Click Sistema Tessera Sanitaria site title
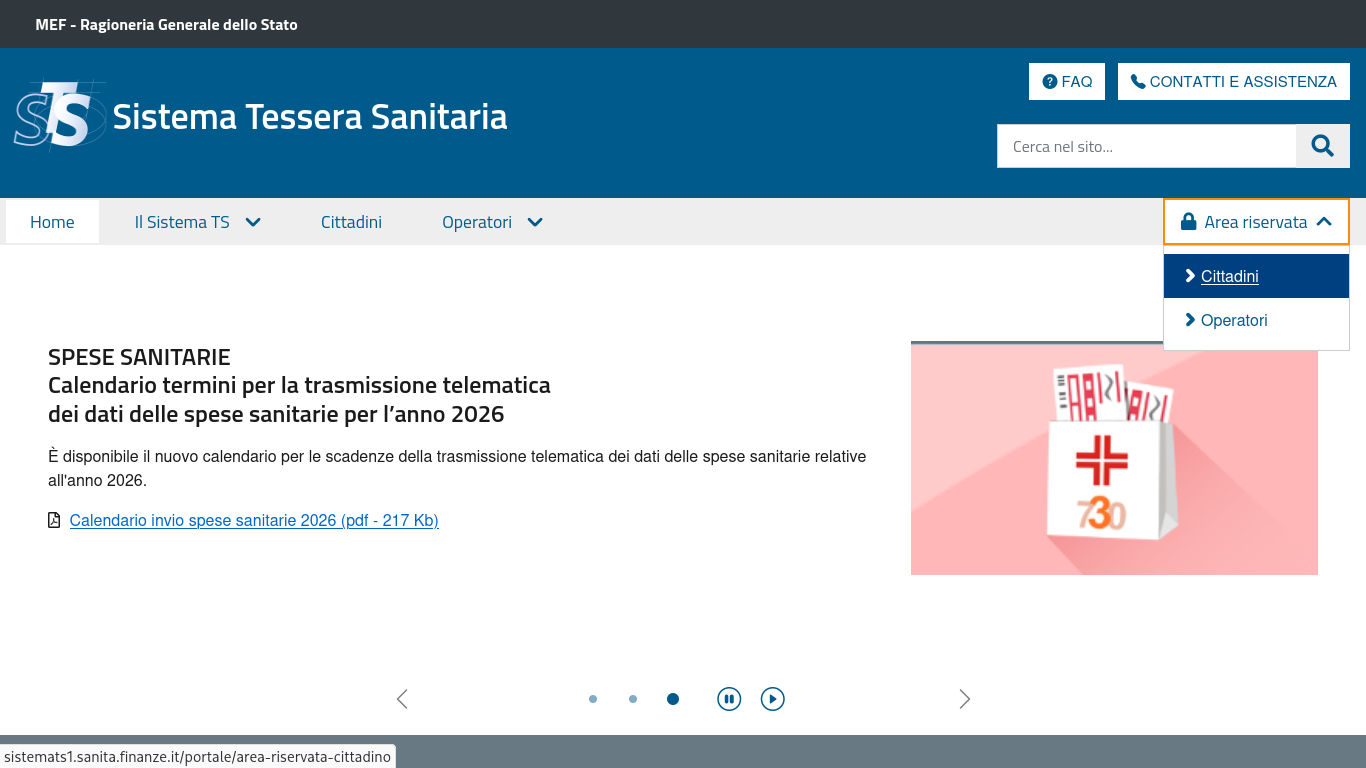Viewport: 1366px width, 768px height. pos(310,117)
